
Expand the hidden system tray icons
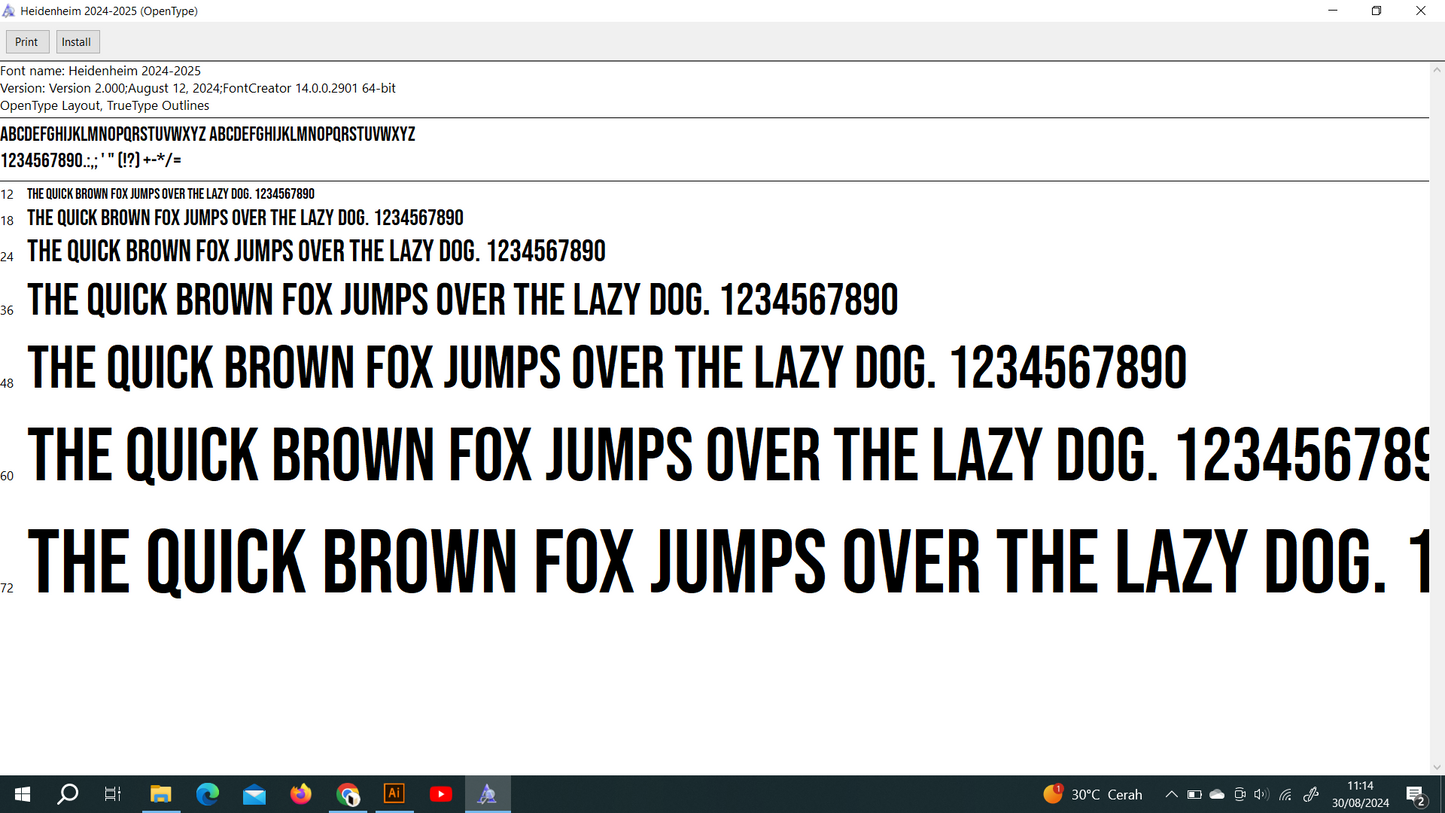tap(1171, 795)
